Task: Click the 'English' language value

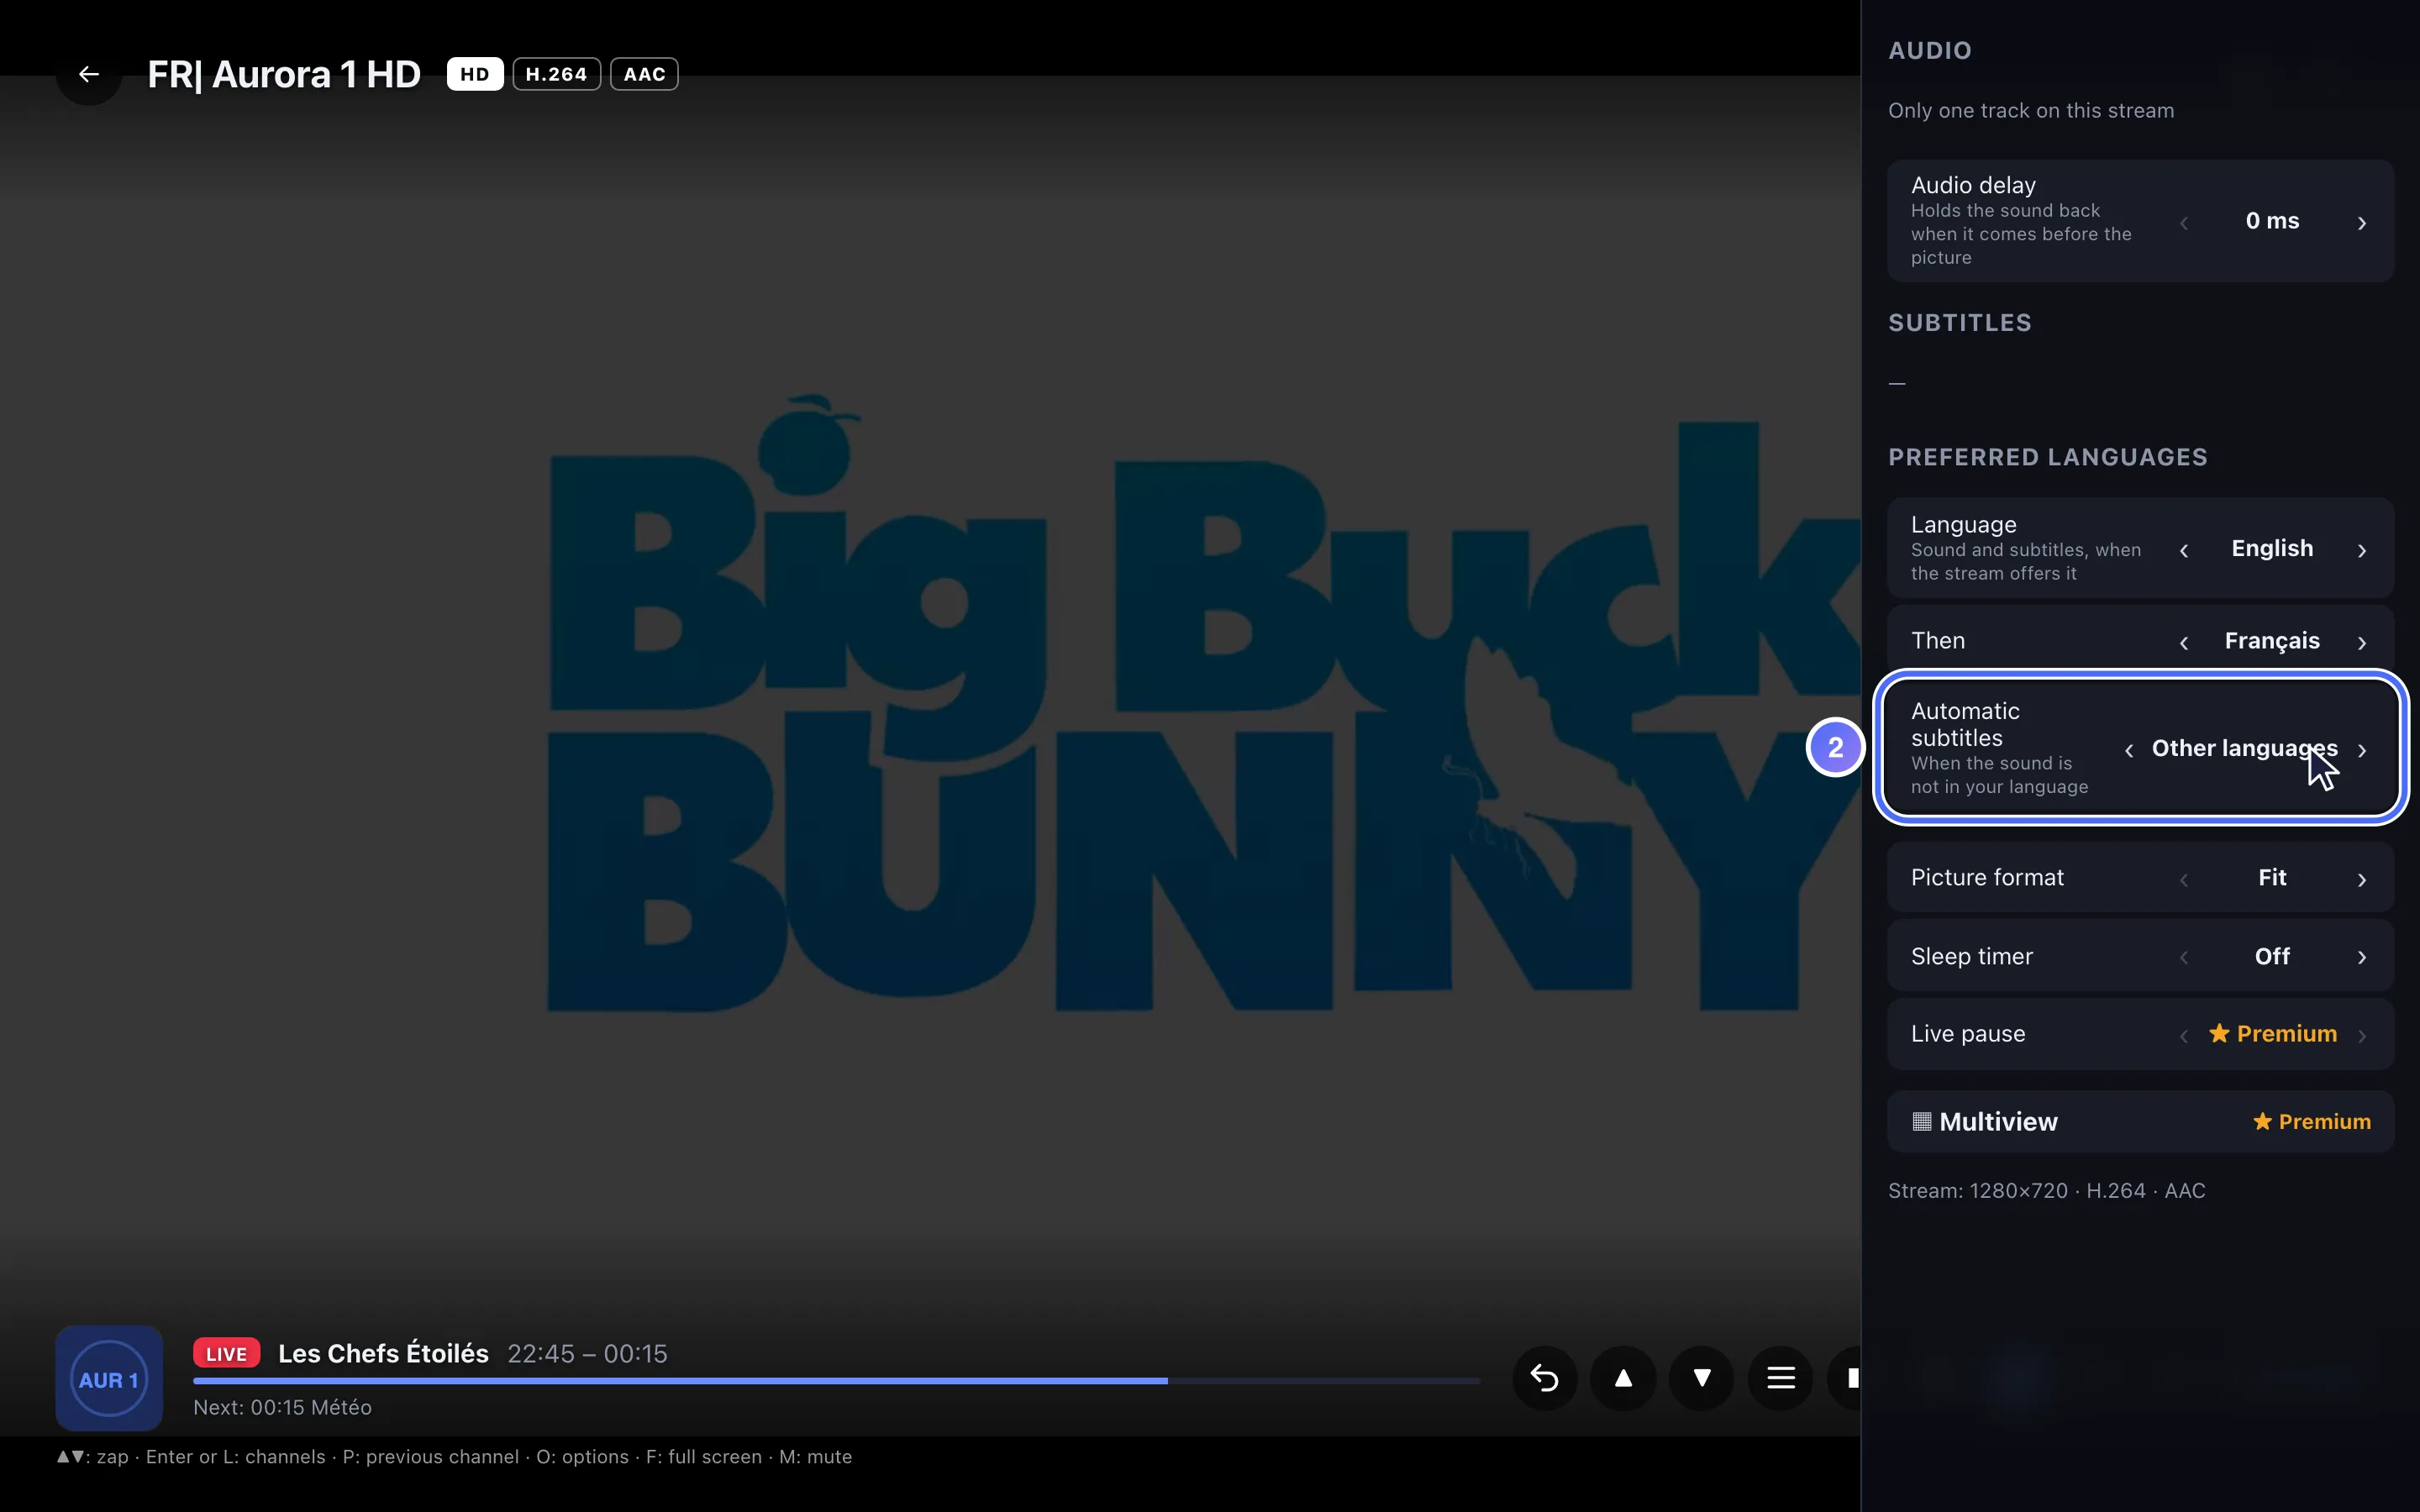Action: tap(2272, 548)
